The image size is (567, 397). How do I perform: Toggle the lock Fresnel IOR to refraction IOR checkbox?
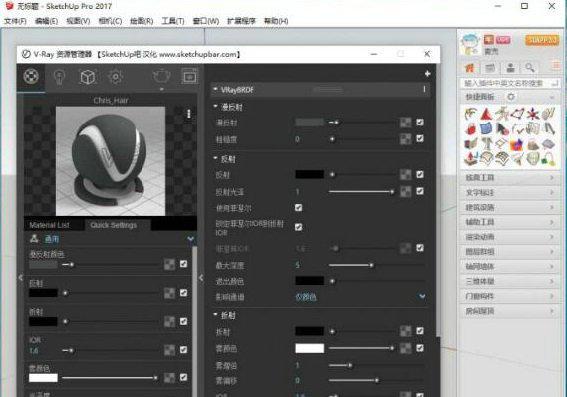pyautogui.click(x=298, y=227)
